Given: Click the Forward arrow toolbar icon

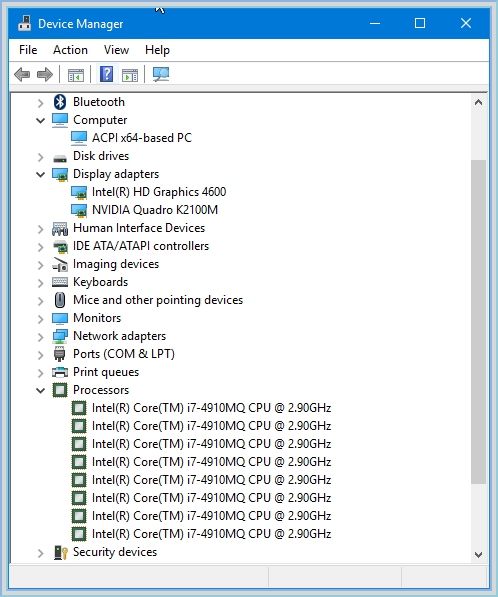Looking at the screenshot, I should [x=45, y=74].
